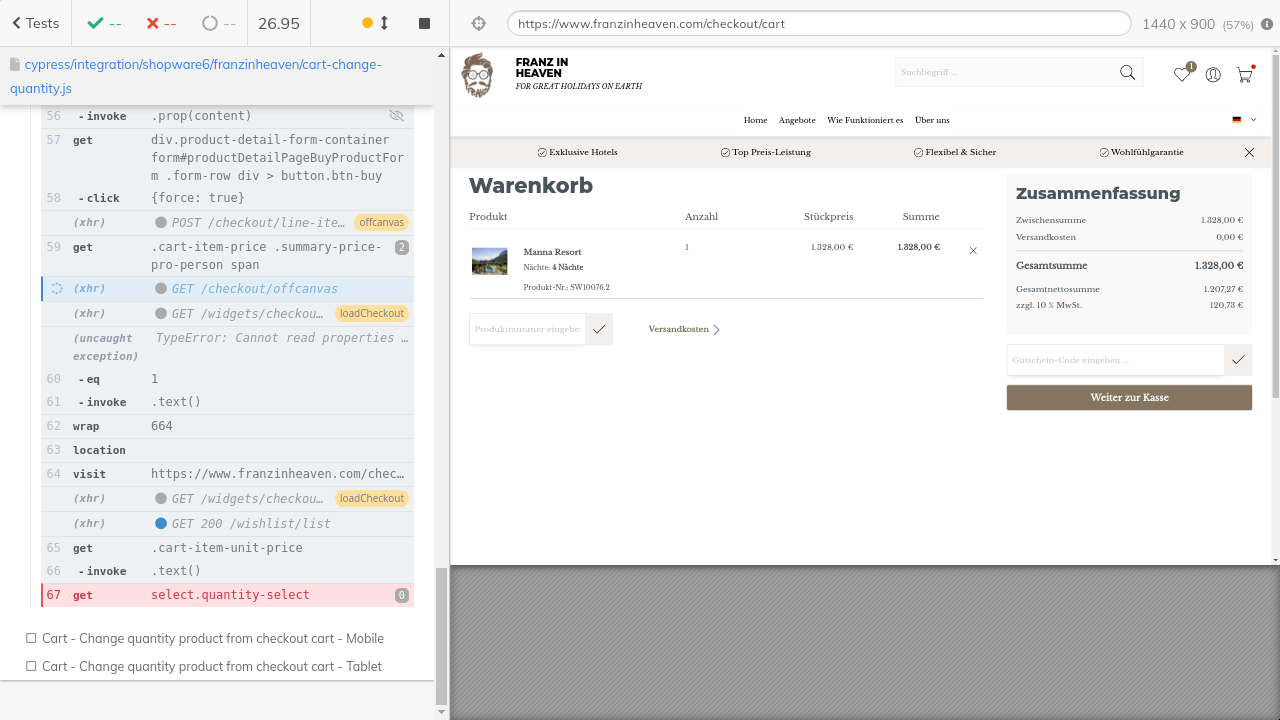Open the Angebote menu item

click(797, 120)
